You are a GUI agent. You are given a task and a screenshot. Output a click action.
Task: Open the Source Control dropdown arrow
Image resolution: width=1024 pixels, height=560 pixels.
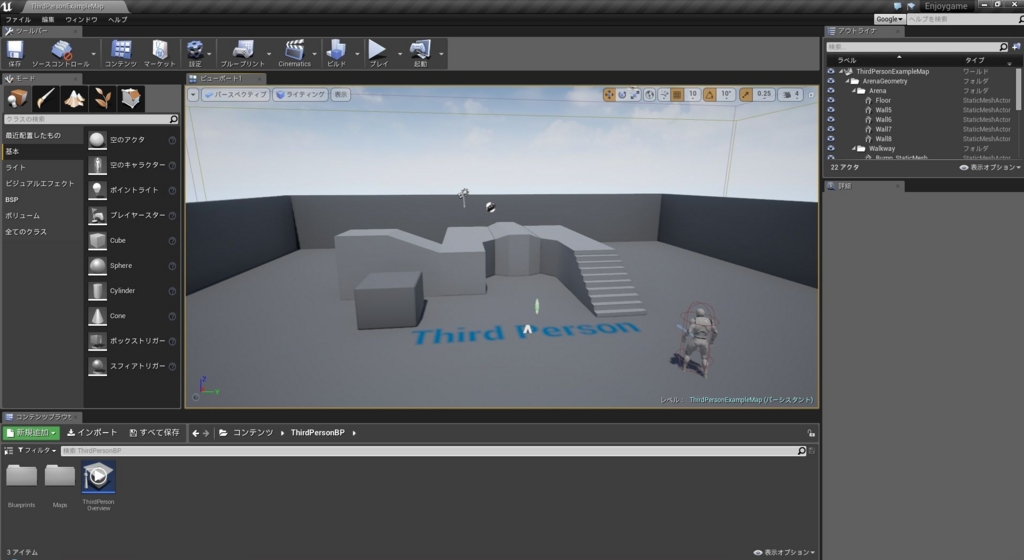93,54
